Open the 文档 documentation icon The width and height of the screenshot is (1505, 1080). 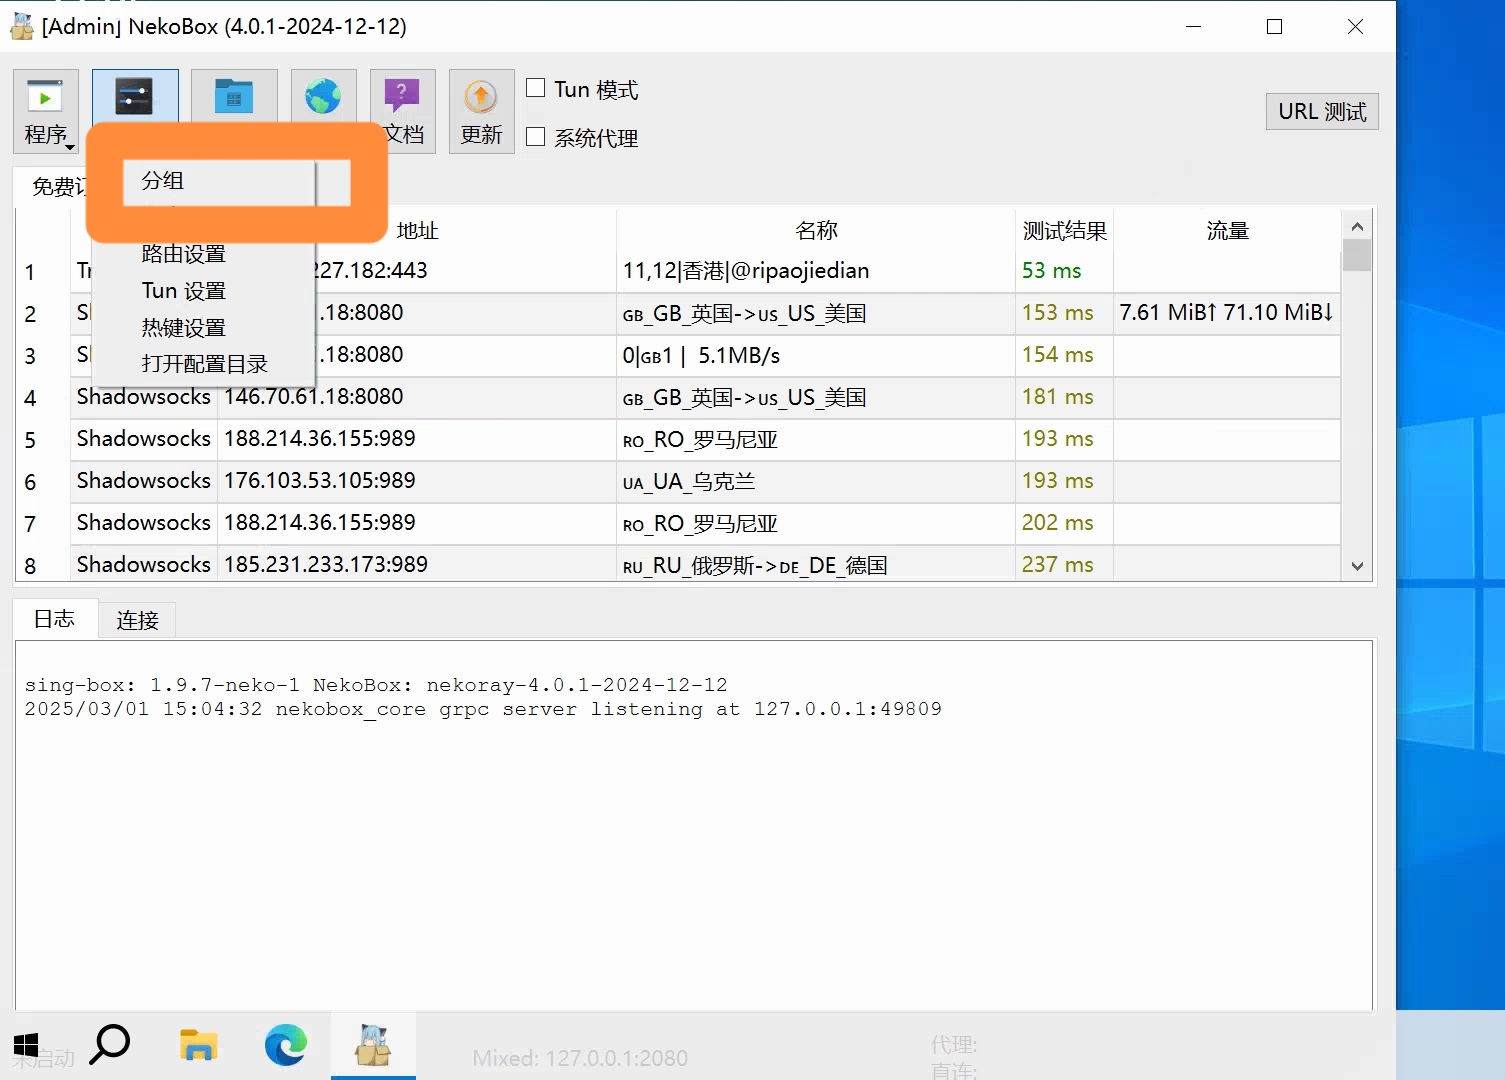(x=403, y=111)
